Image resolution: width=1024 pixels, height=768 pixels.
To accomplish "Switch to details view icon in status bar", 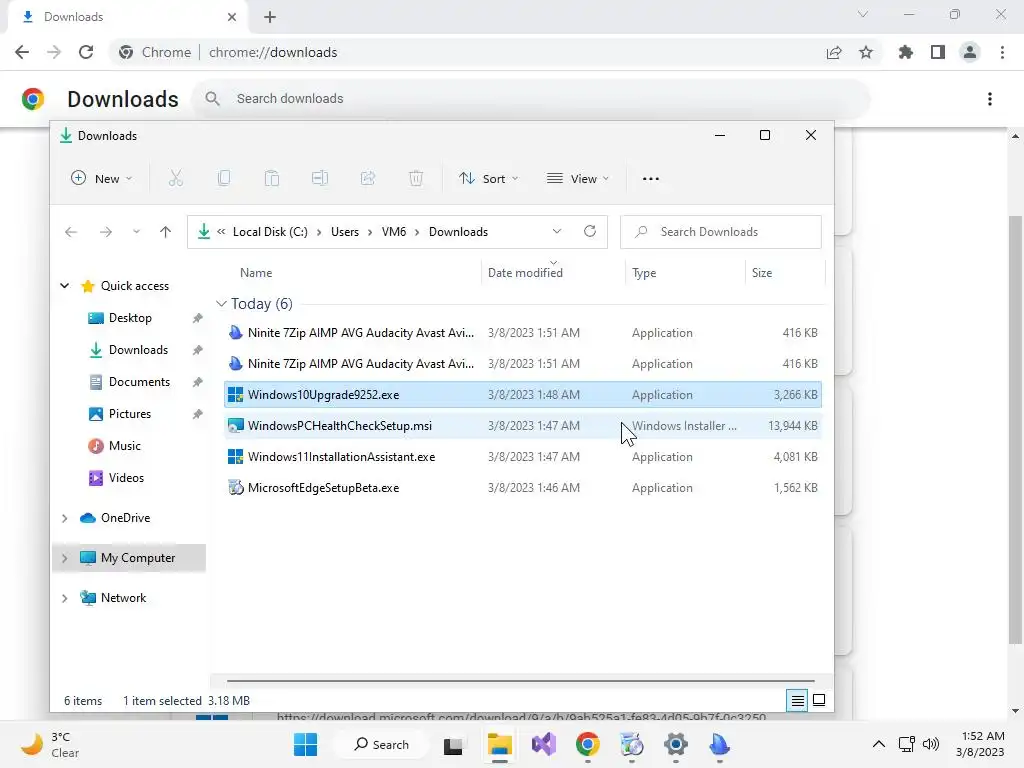I will (x=797, y=701).
